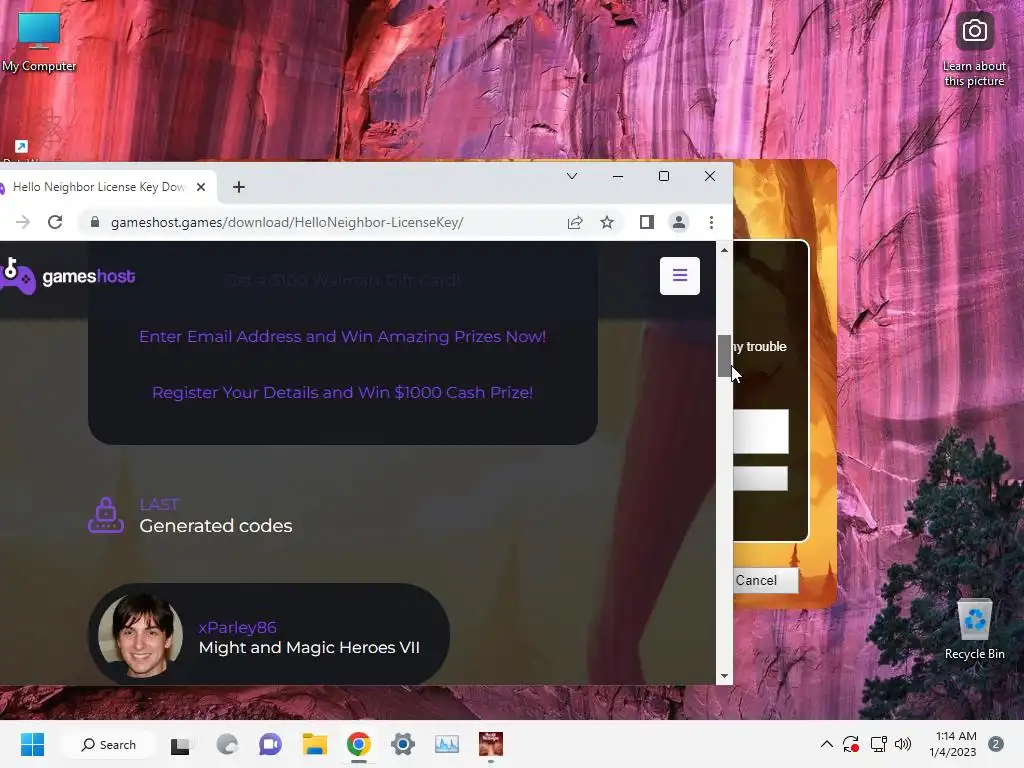Launch Microsoft Edge from taskbar
1024x768 pixels.
(x=227, y=744)
